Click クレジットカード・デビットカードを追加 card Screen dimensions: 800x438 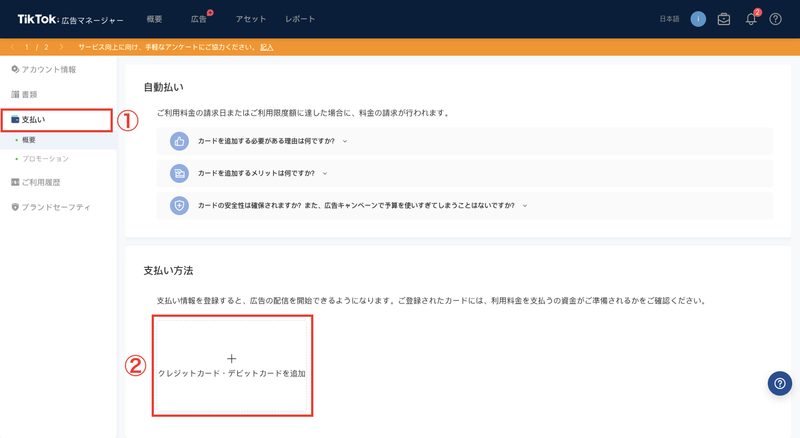232,366
